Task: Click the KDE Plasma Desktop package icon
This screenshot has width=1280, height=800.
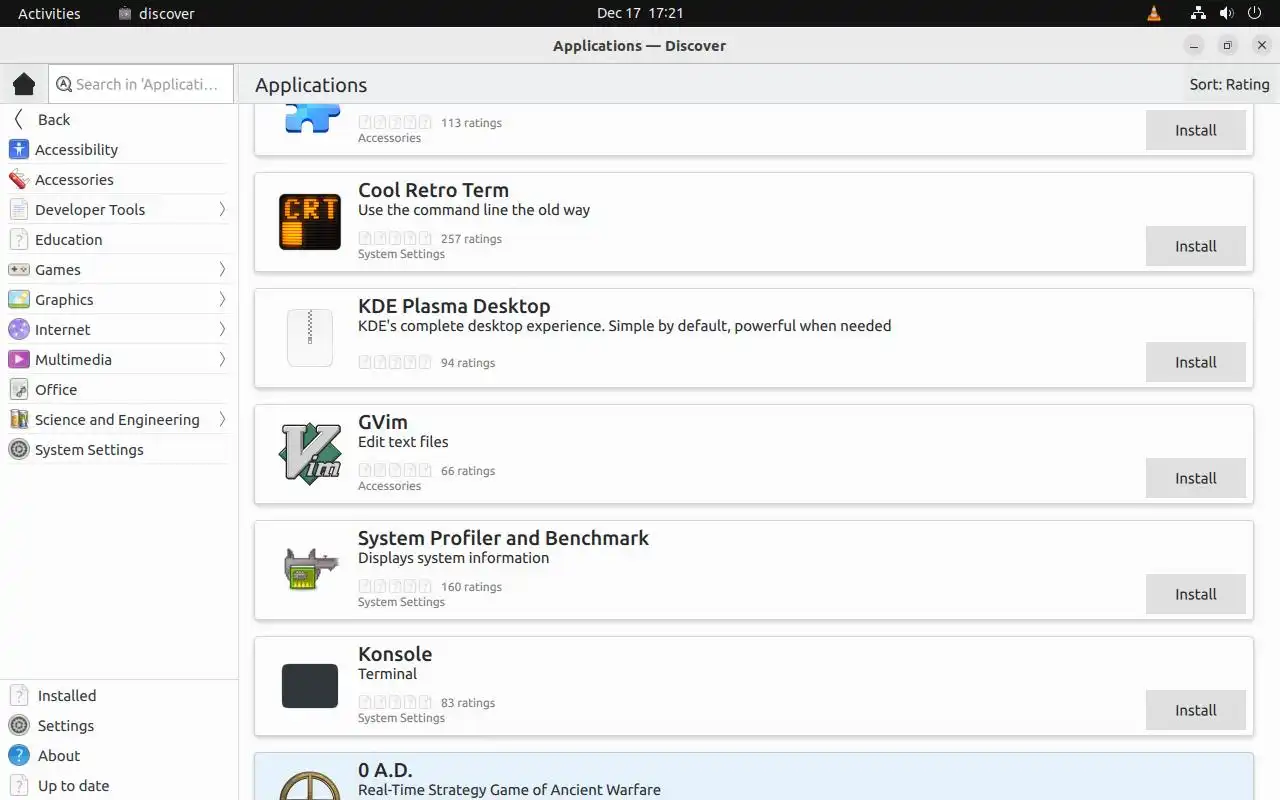Action: point(310,338)
